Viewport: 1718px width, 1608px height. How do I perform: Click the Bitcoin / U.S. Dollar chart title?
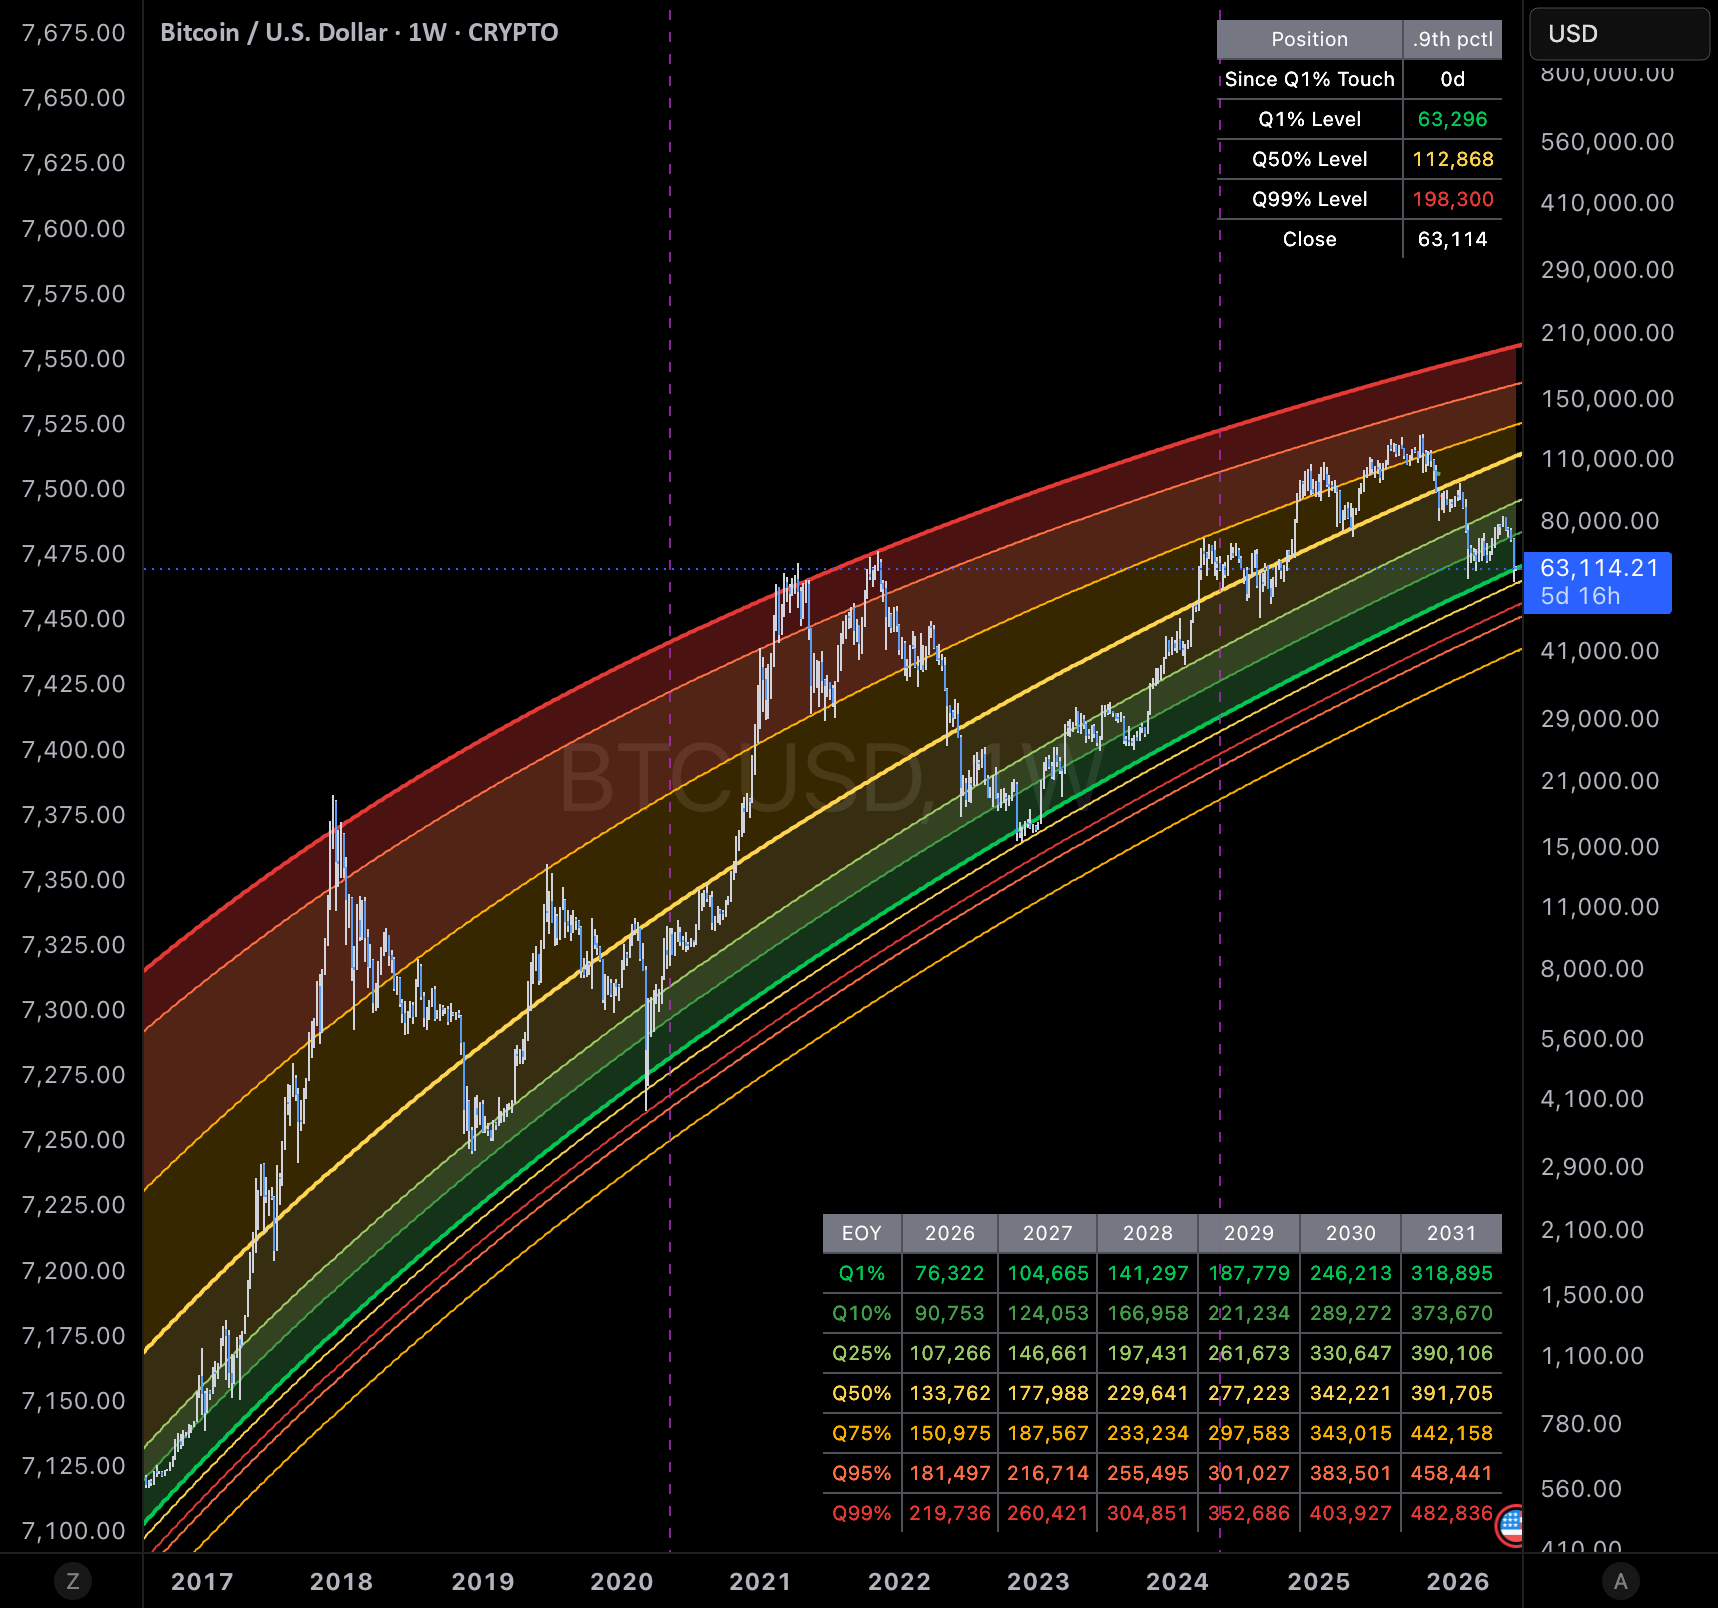point(359,33)
